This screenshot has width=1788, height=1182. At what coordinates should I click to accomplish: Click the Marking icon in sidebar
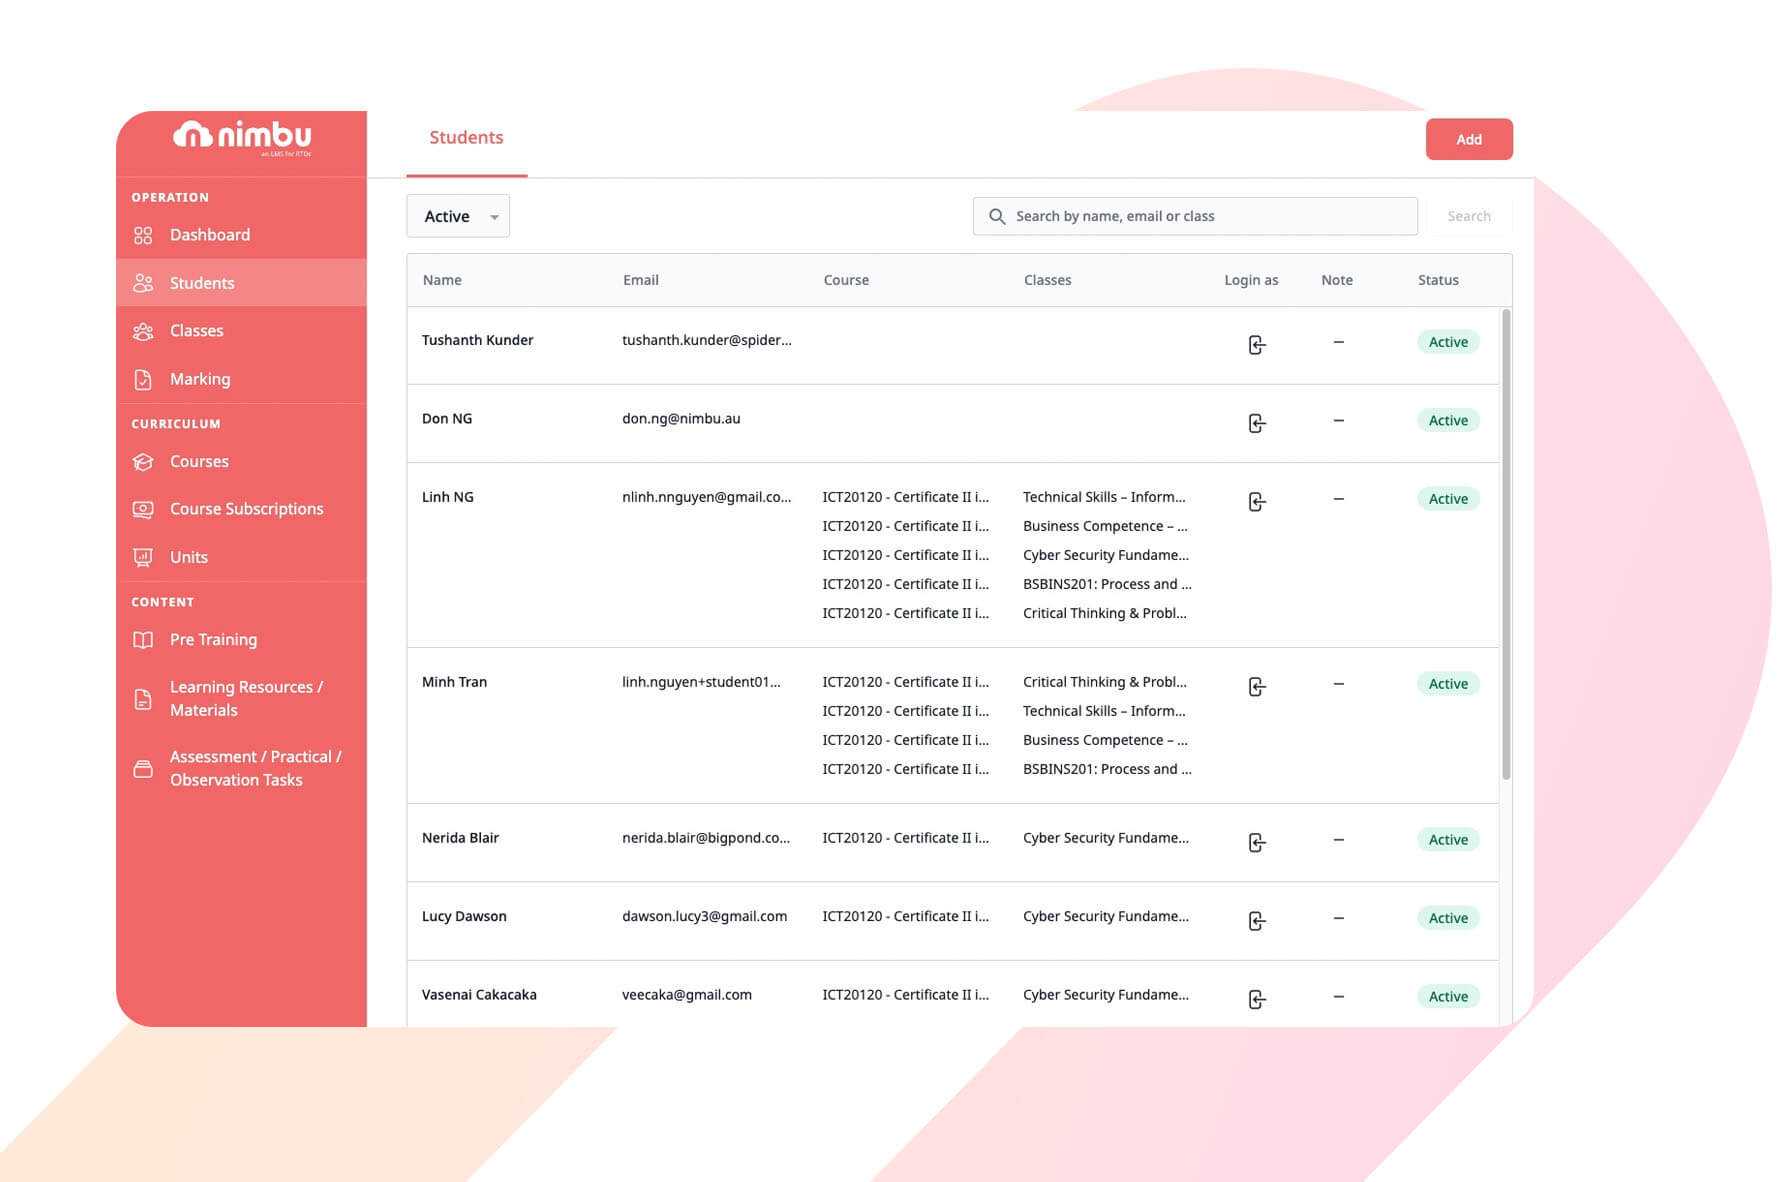click(143, 379)
